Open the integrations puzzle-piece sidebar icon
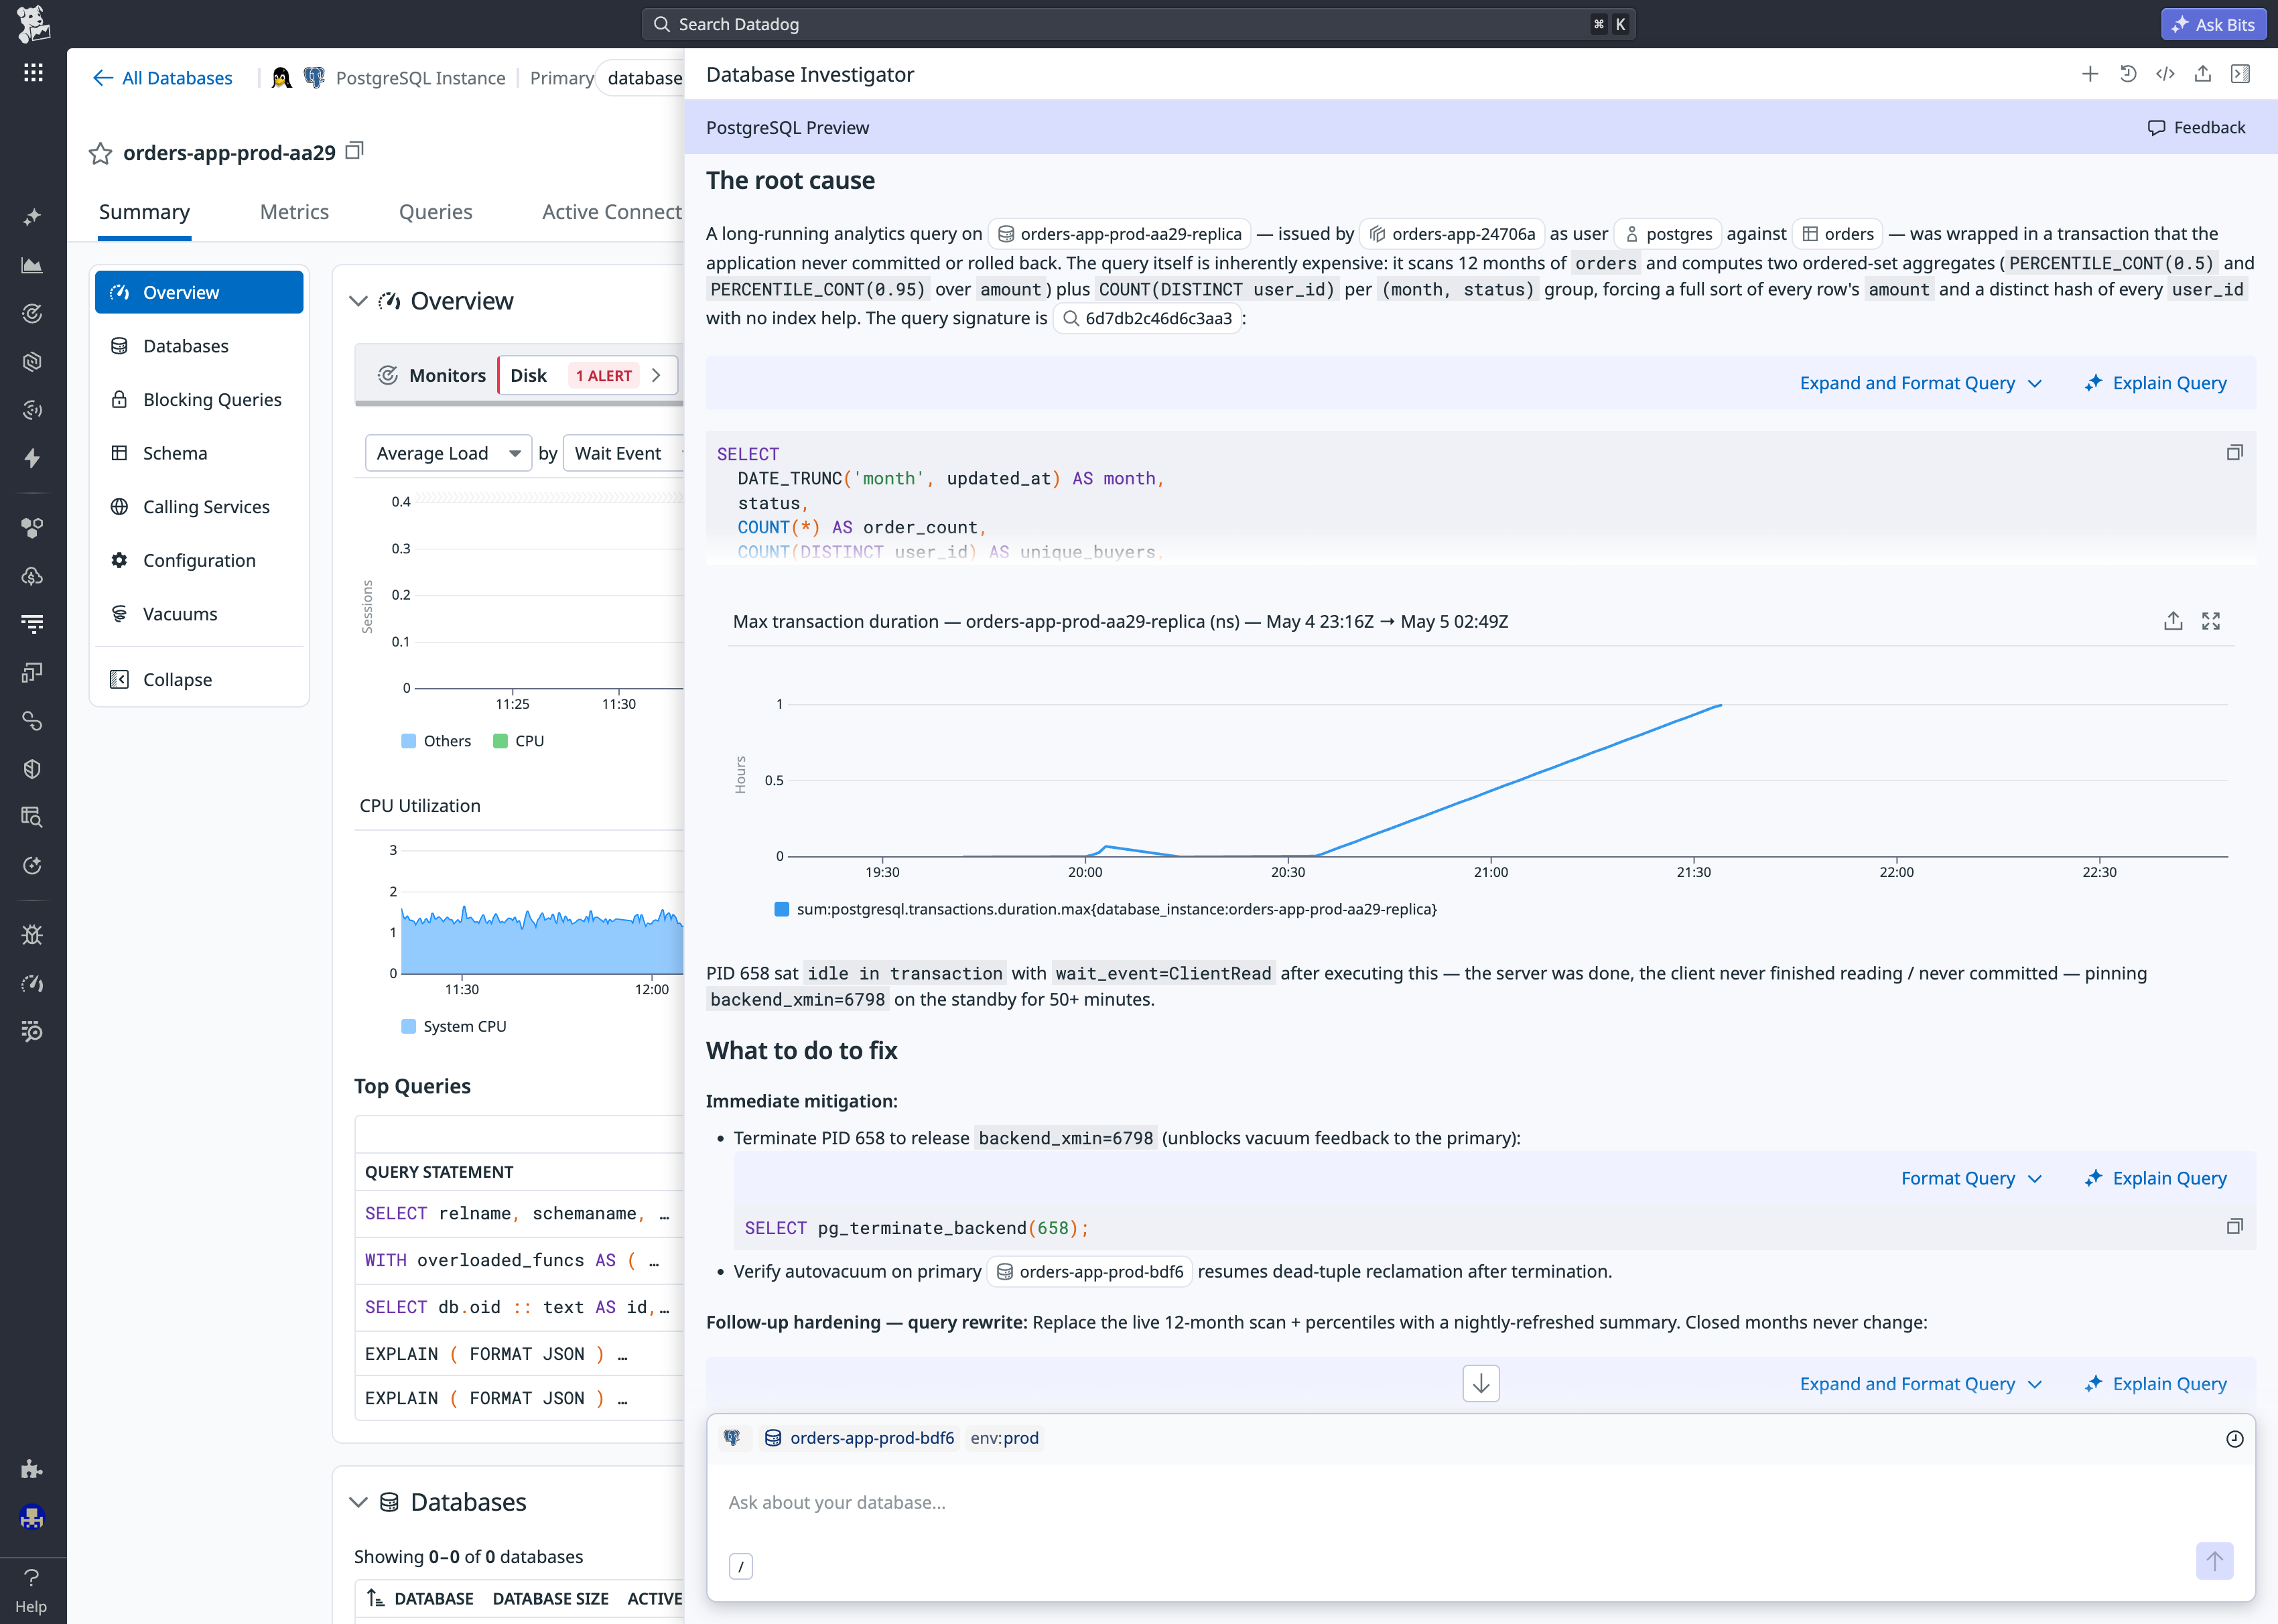Viewport: 2278px width, 1624px height. tap(32, 1469)
